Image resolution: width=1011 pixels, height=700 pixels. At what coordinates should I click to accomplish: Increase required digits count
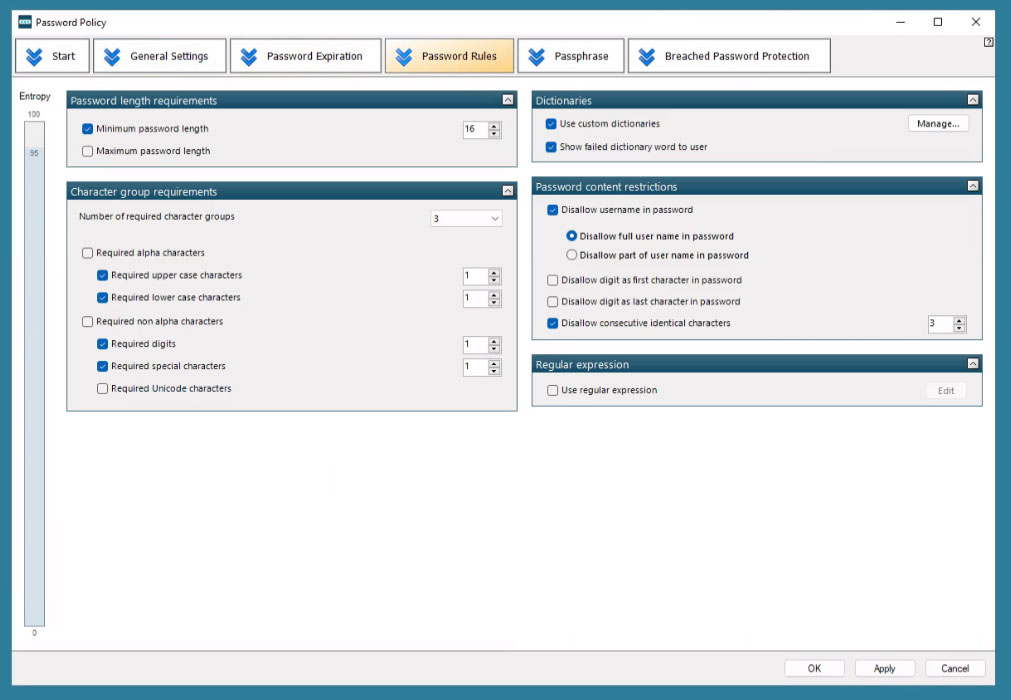494,341
